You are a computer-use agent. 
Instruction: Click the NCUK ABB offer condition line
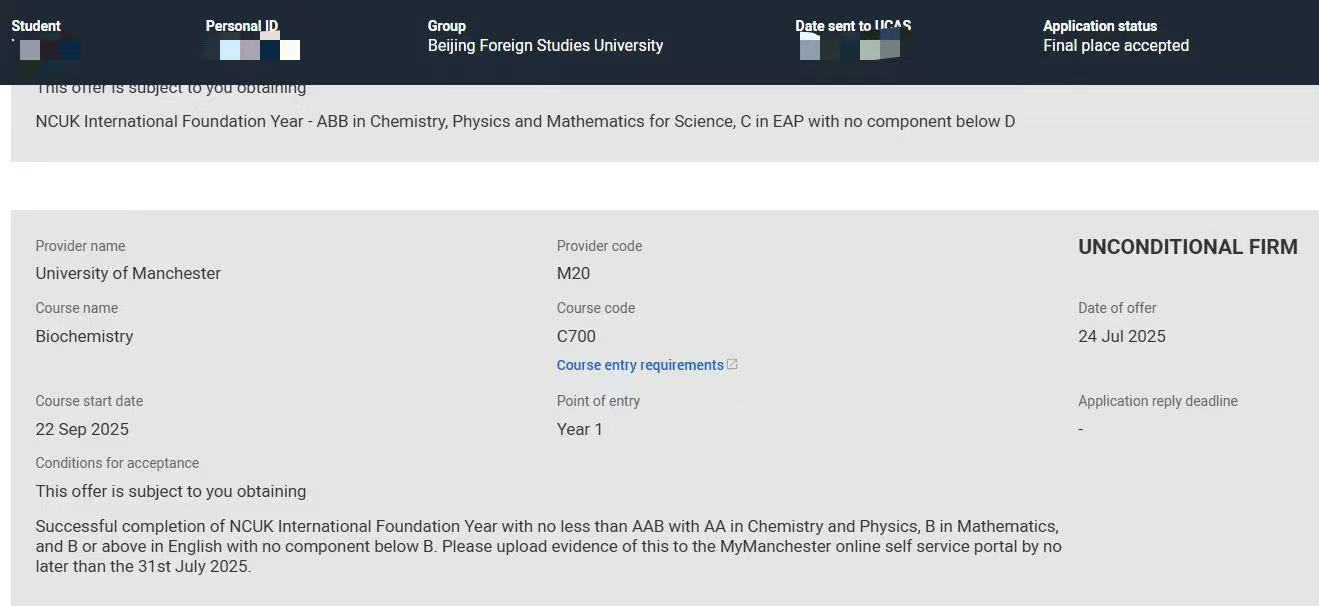click(x=525, y=122)
